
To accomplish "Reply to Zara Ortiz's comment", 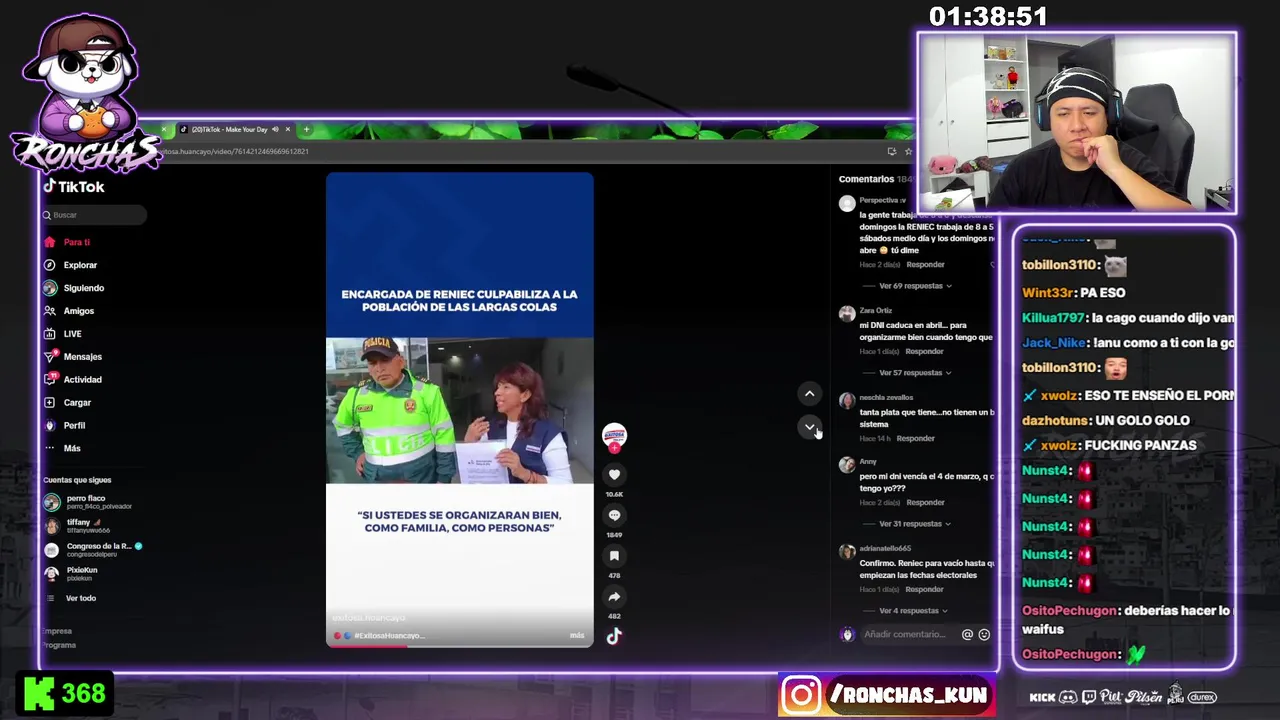I will (925, 352).
